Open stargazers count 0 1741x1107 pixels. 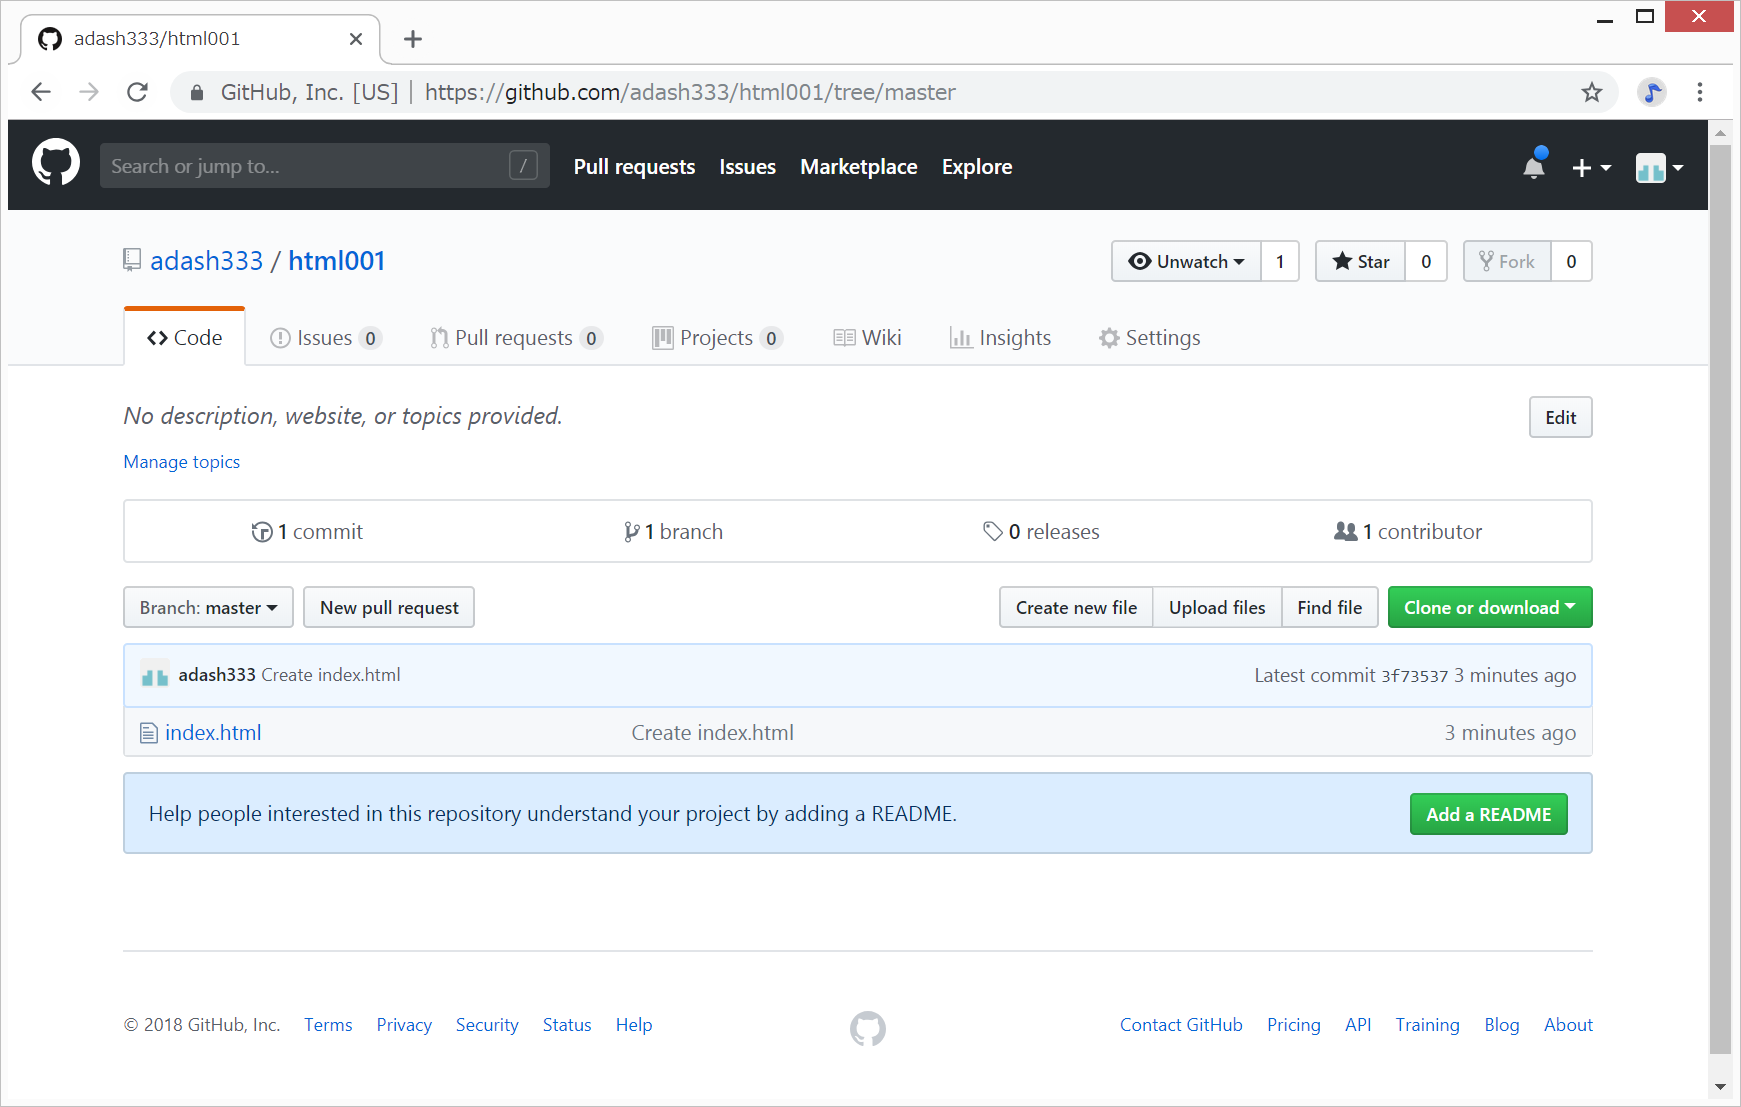1426,261
